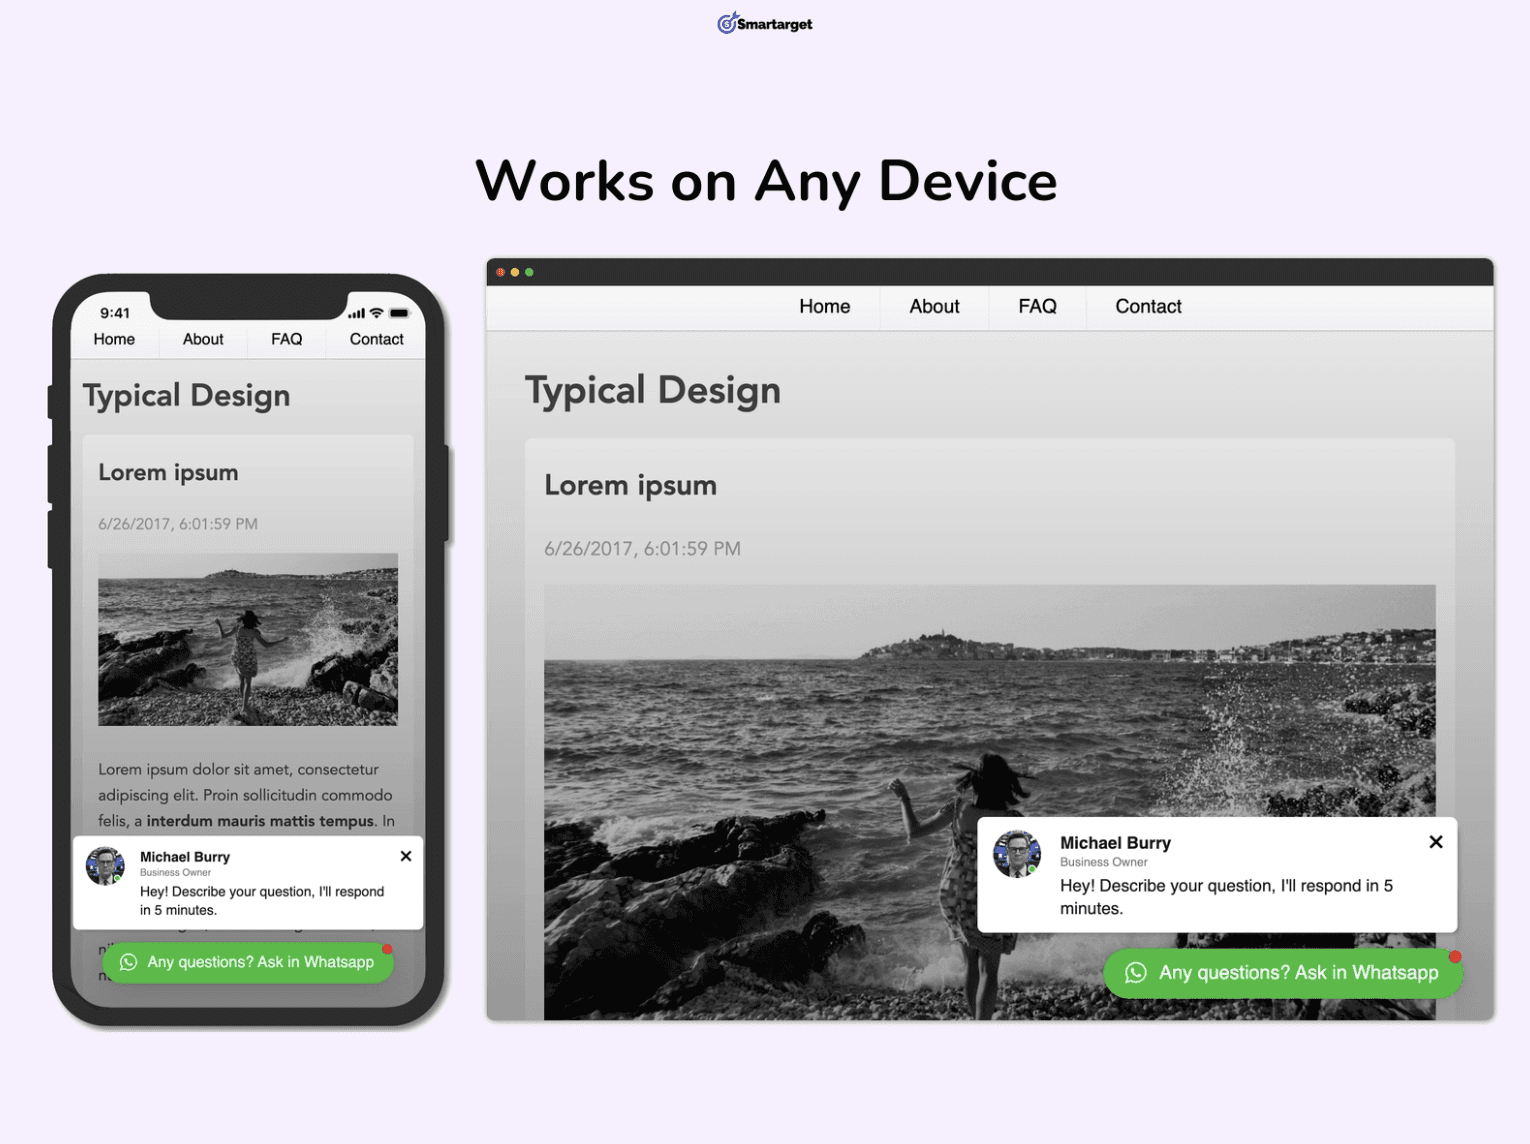Close the desktop Michael Burry chat popup

1436,842
